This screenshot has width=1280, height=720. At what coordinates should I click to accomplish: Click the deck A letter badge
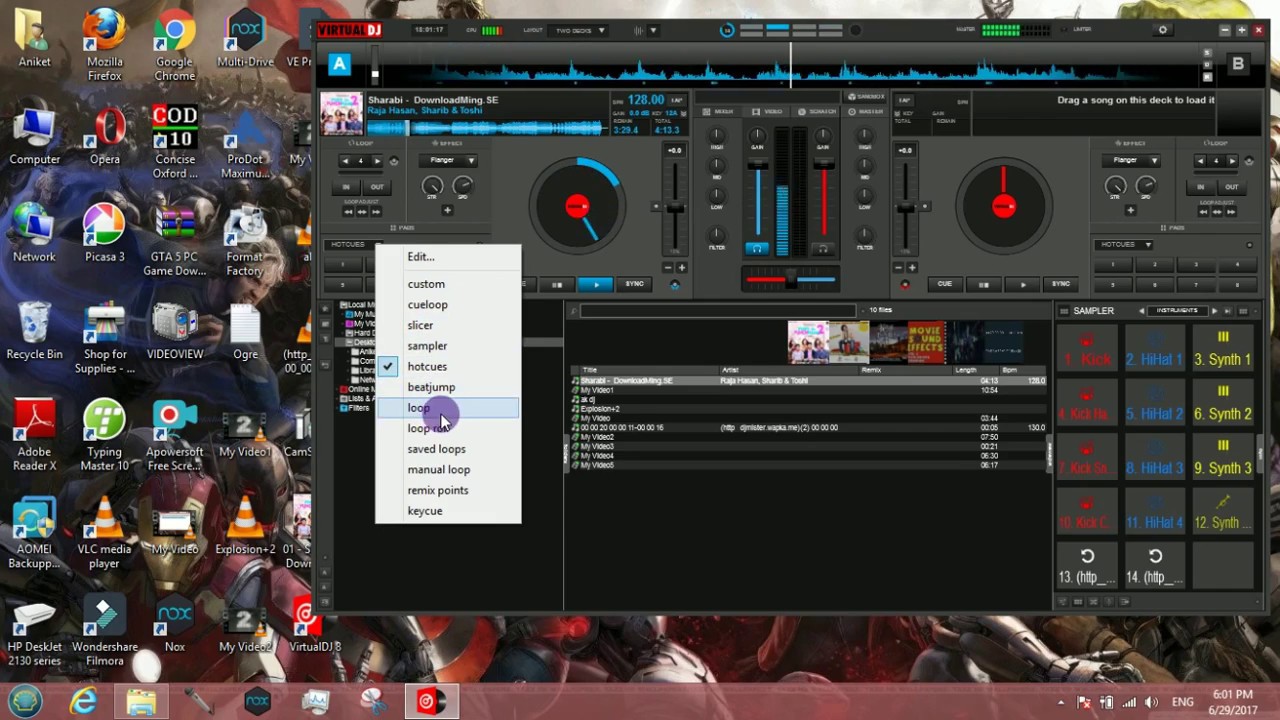click(x=339, y=65)
